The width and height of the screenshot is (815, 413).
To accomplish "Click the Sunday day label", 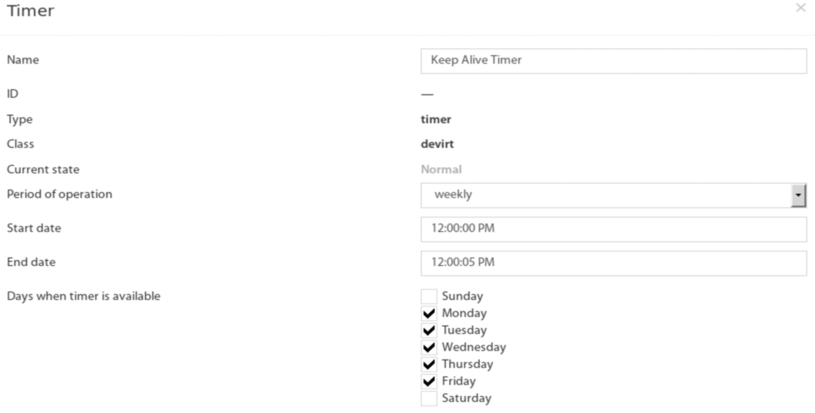I will [x=462, y=296].
